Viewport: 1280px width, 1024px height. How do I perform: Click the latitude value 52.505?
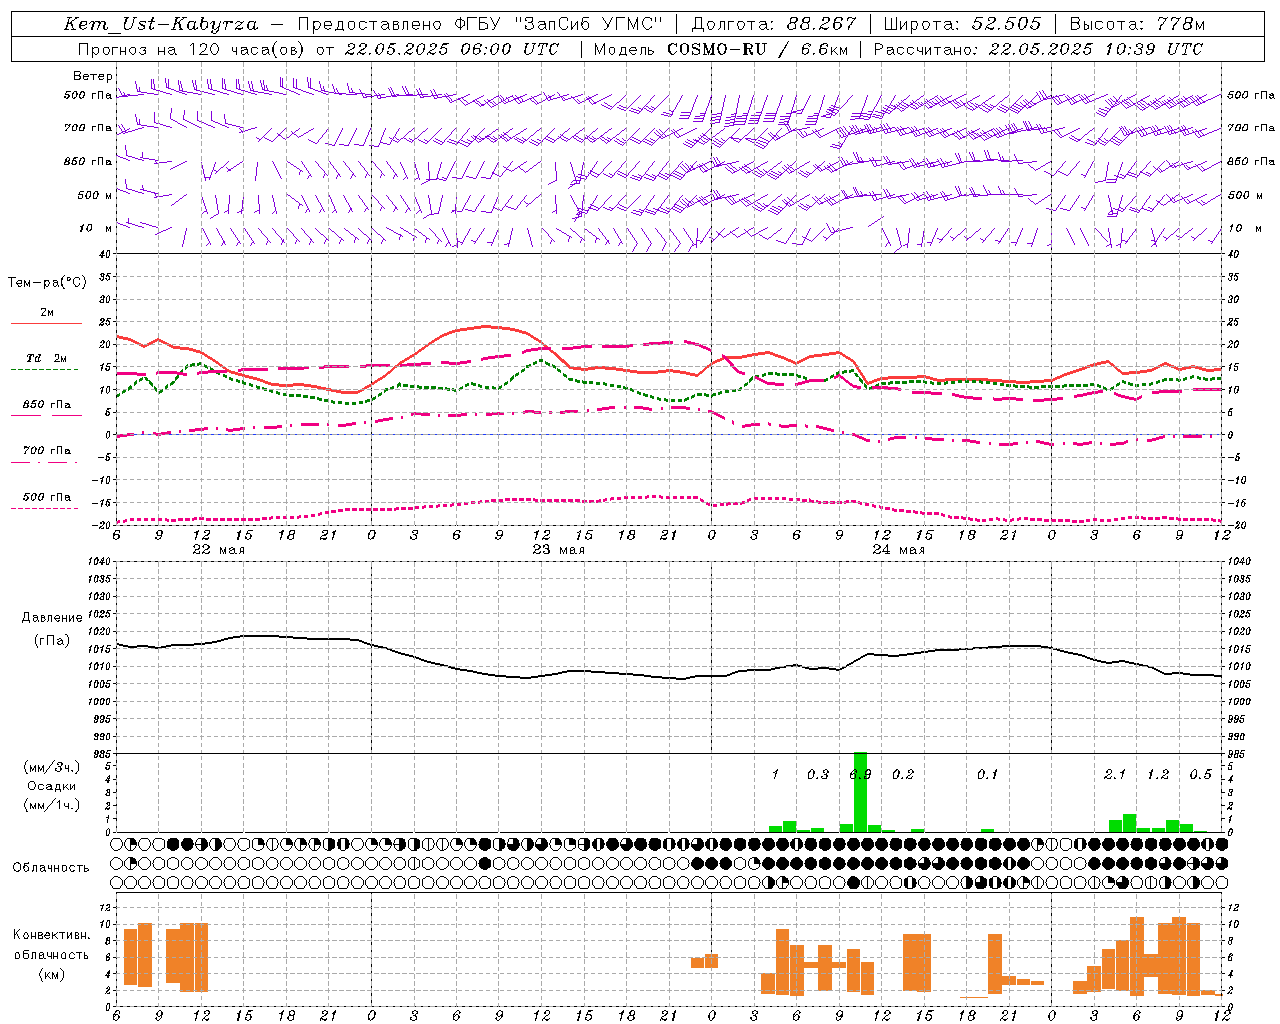pos(1006,24)
